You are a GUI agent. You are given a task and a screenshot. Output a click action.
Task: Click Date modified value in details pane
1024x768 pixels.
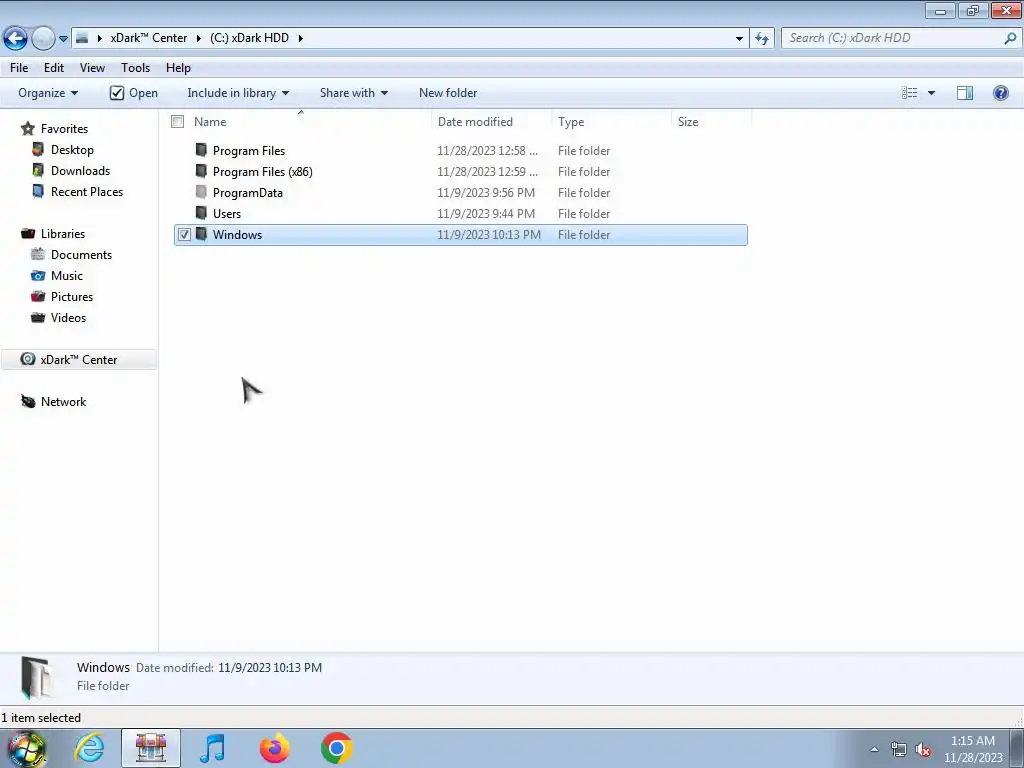(270, 667)
